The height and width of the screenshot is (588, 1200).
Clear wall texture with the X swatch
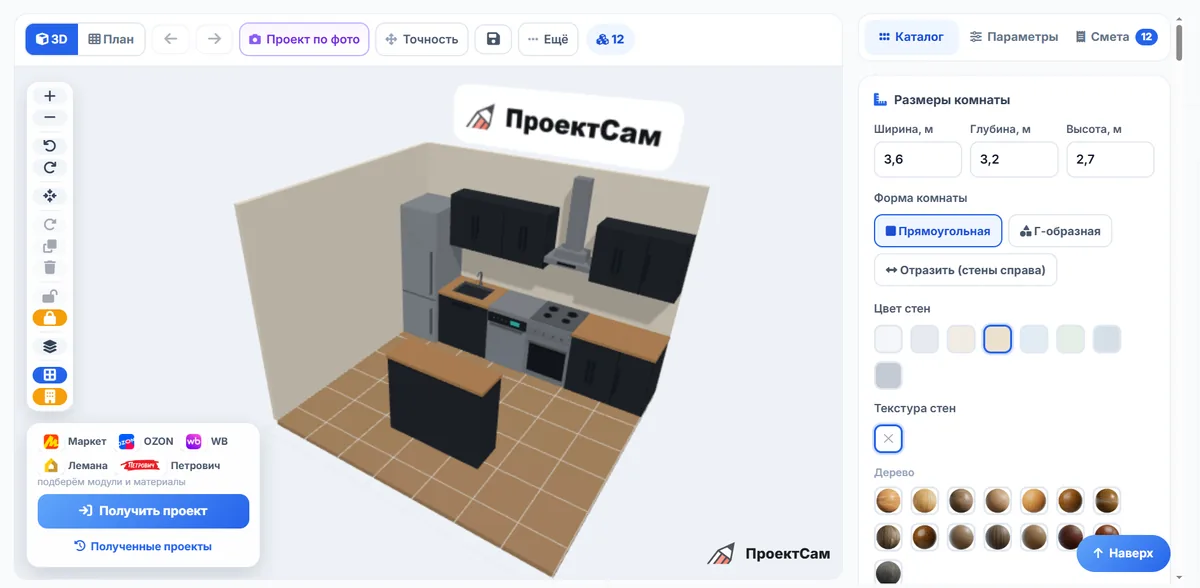888,439
